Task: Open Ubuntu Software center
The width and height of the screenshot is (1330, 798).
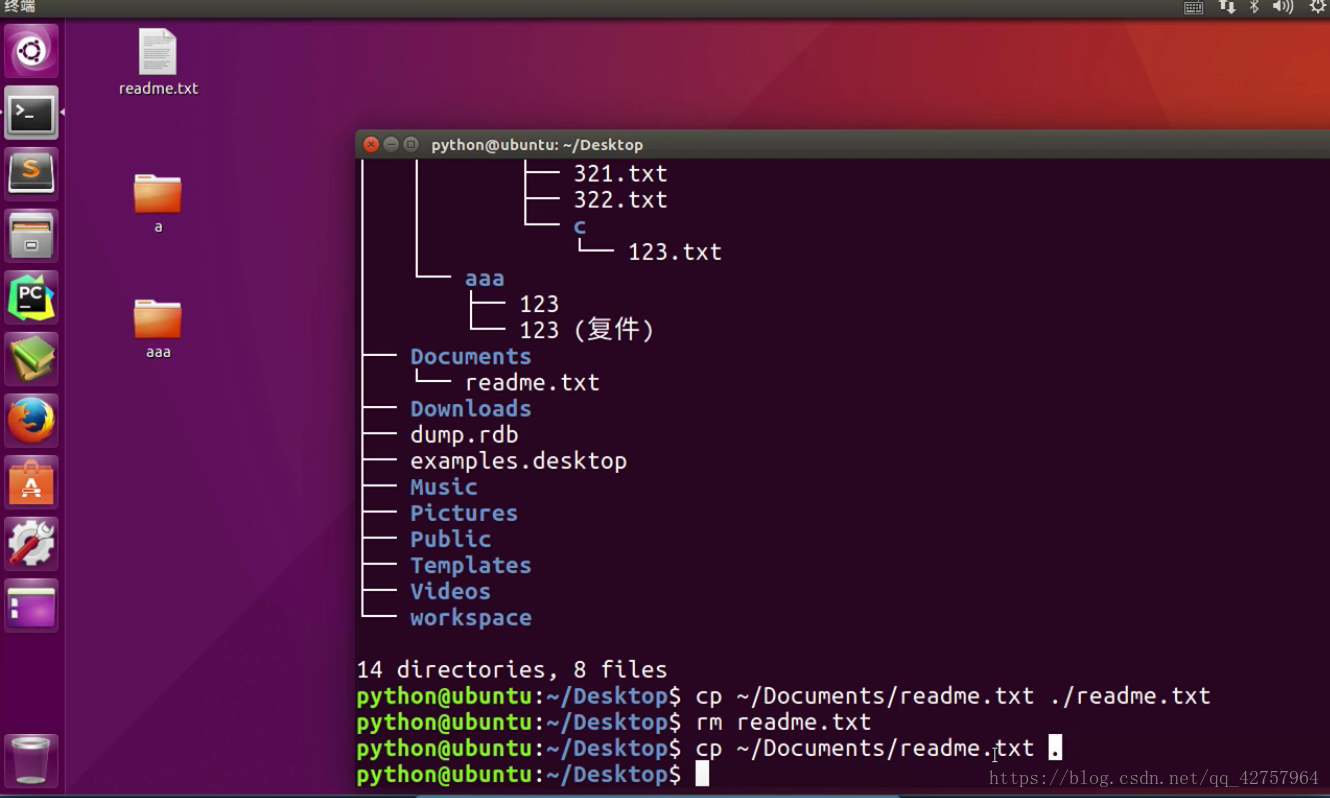Action: click(x=31, y=482)
